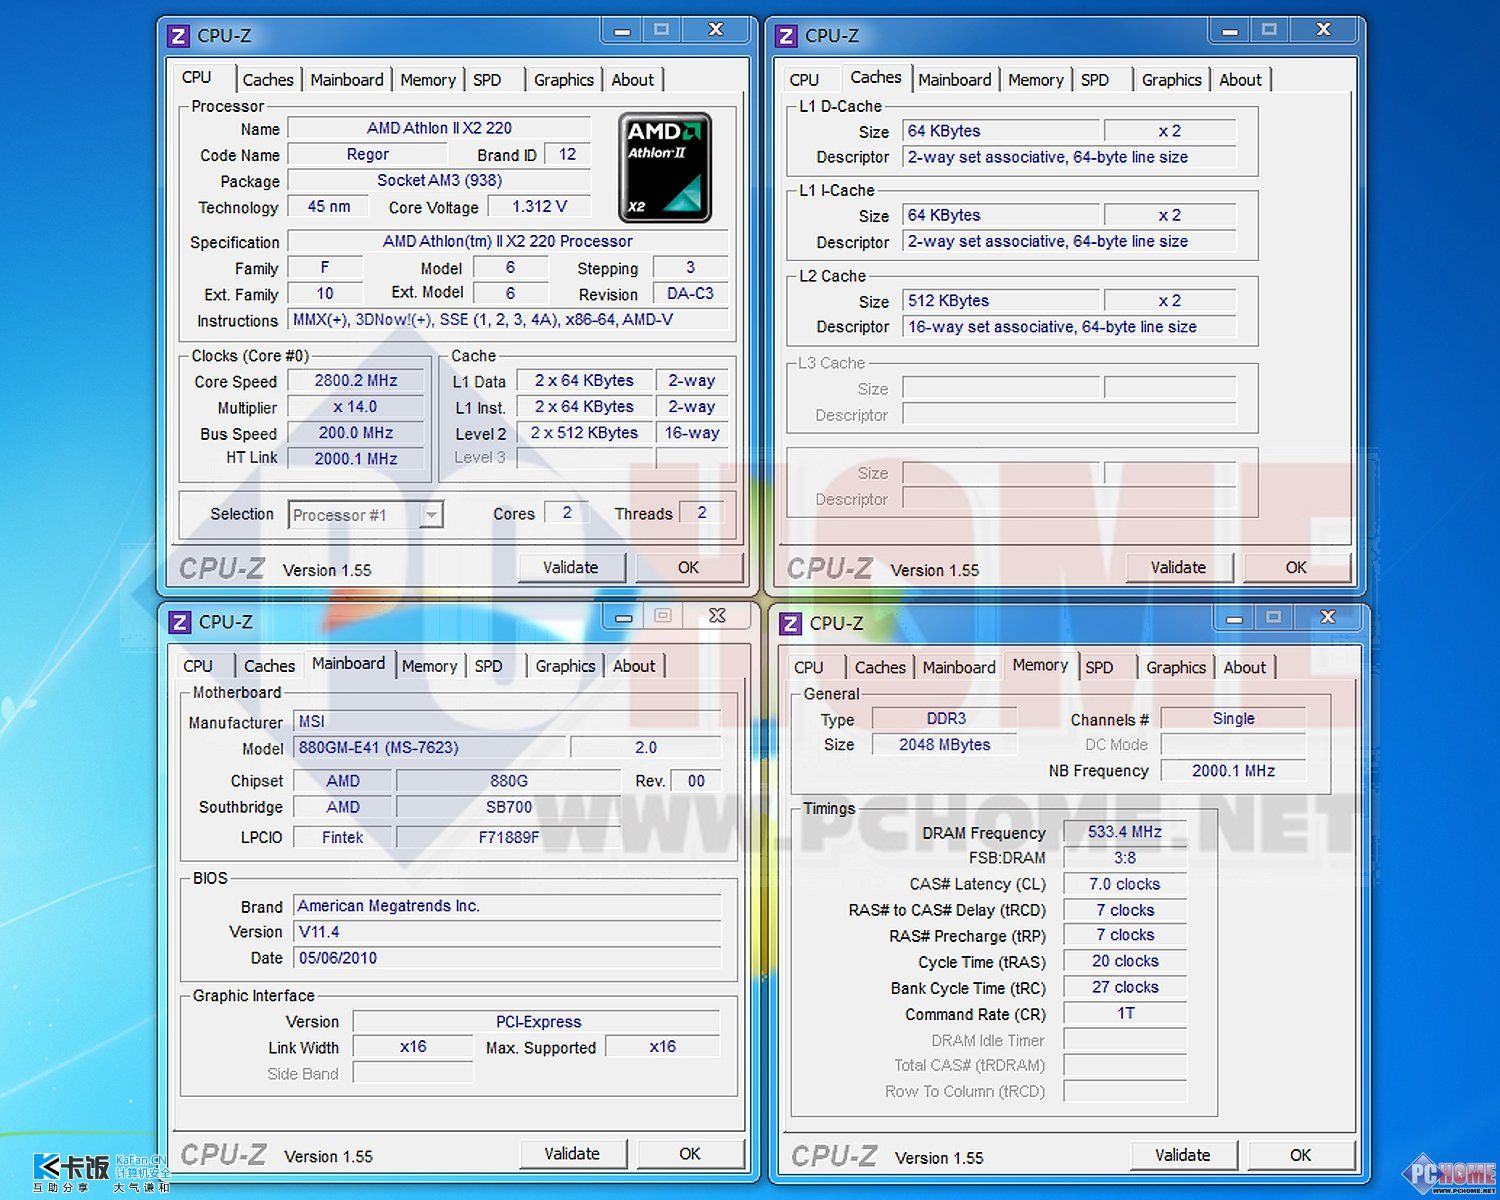Image resolution: width=1500 pixels, height=1200 pixels.
Task: Click the NB Frequency value '2000.1 MHz'
Action: pyautogui.click(x=1234, y=771)
